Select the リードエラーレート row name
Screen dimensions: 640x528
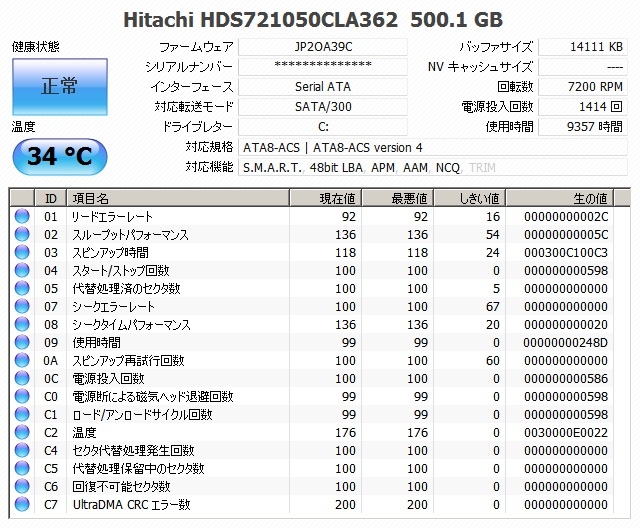pos(112,216)
